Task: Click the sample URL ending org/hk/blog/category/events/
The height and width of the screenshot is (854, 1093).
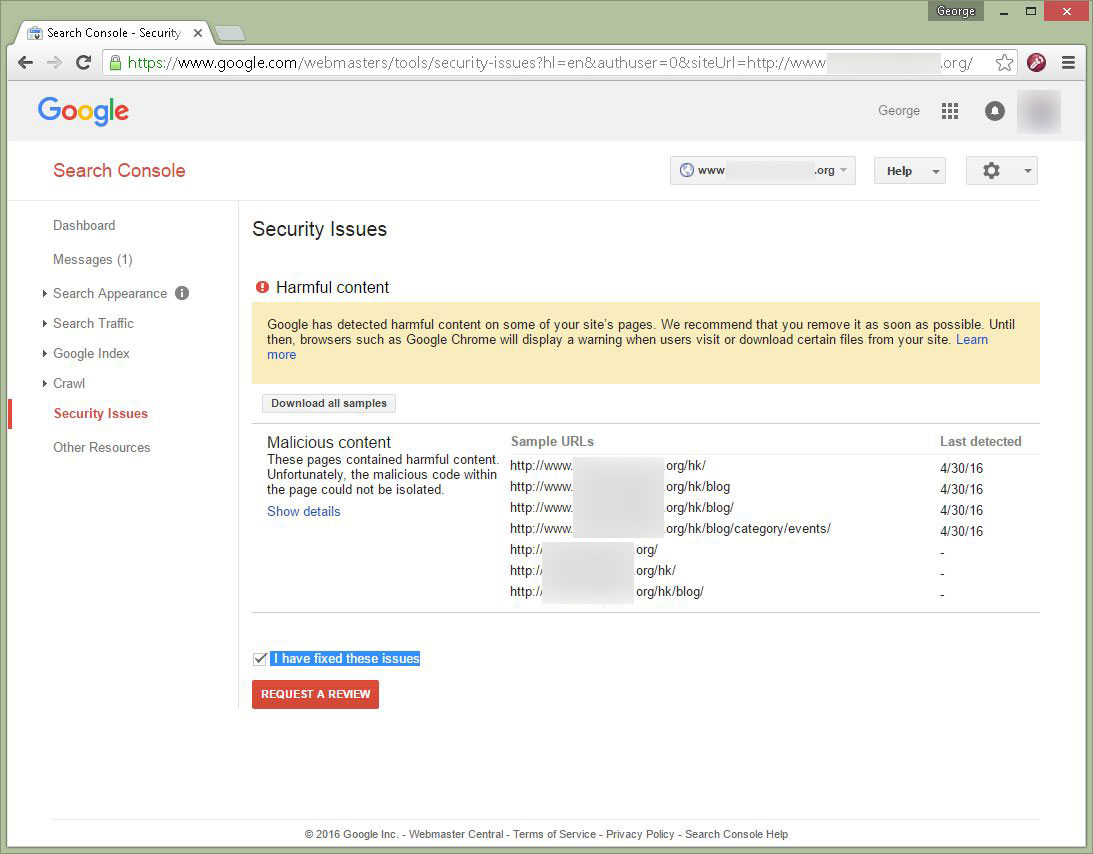Action: pos(670,529)
